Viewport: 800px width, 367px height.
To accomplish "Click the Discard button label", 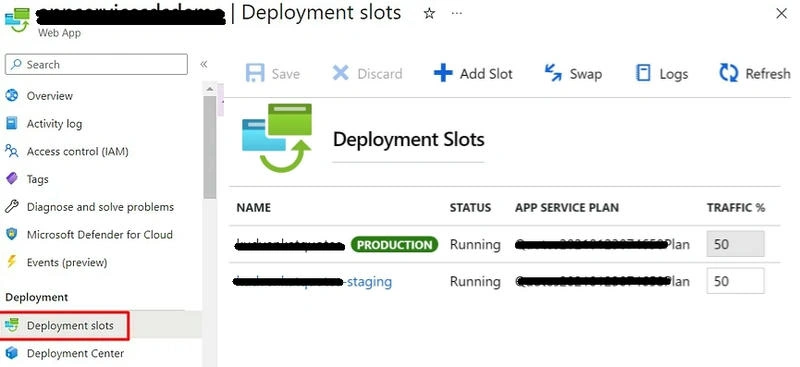I will tap(380, 74).
